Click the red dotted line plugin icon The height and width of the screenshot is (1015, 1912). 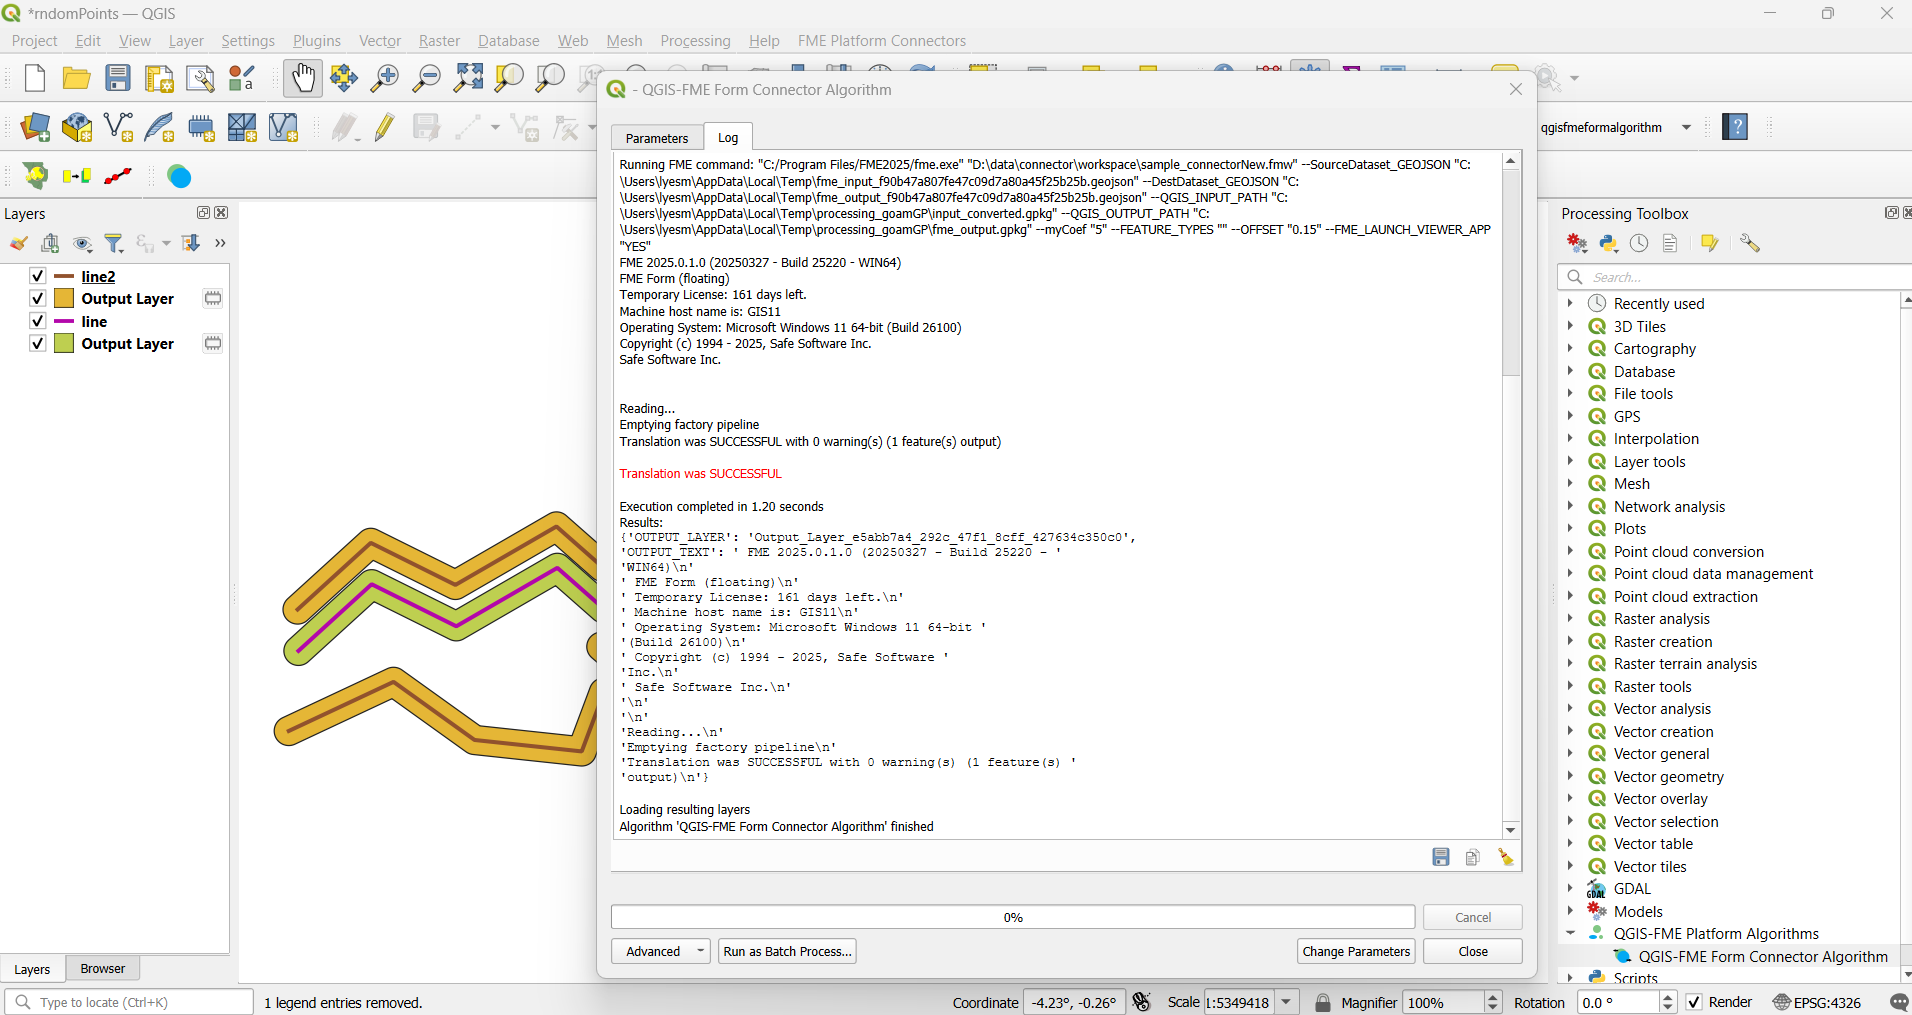(118, 176)
